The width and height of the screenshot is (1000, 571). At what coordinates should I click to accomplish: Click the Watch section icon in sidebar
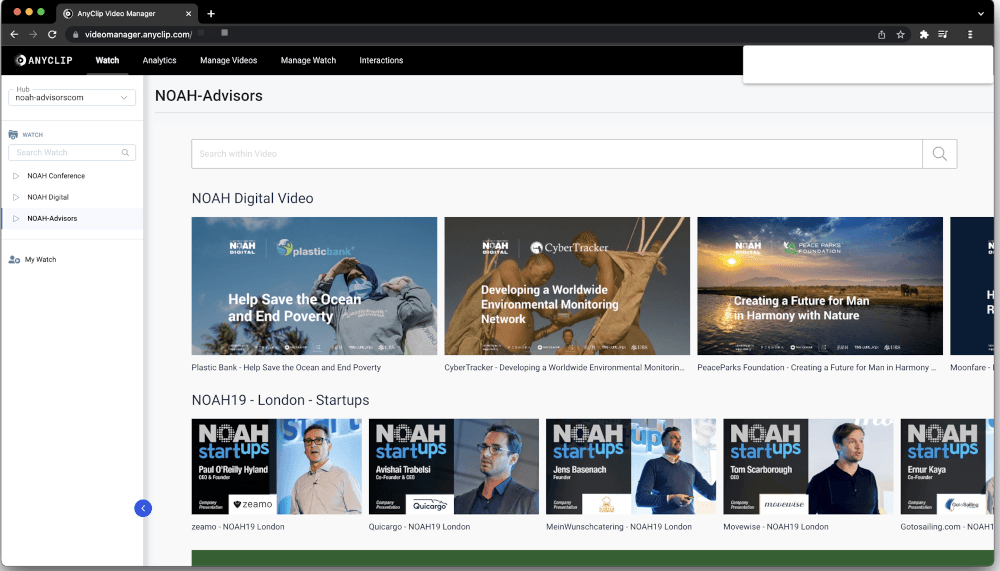pos(13,135)
